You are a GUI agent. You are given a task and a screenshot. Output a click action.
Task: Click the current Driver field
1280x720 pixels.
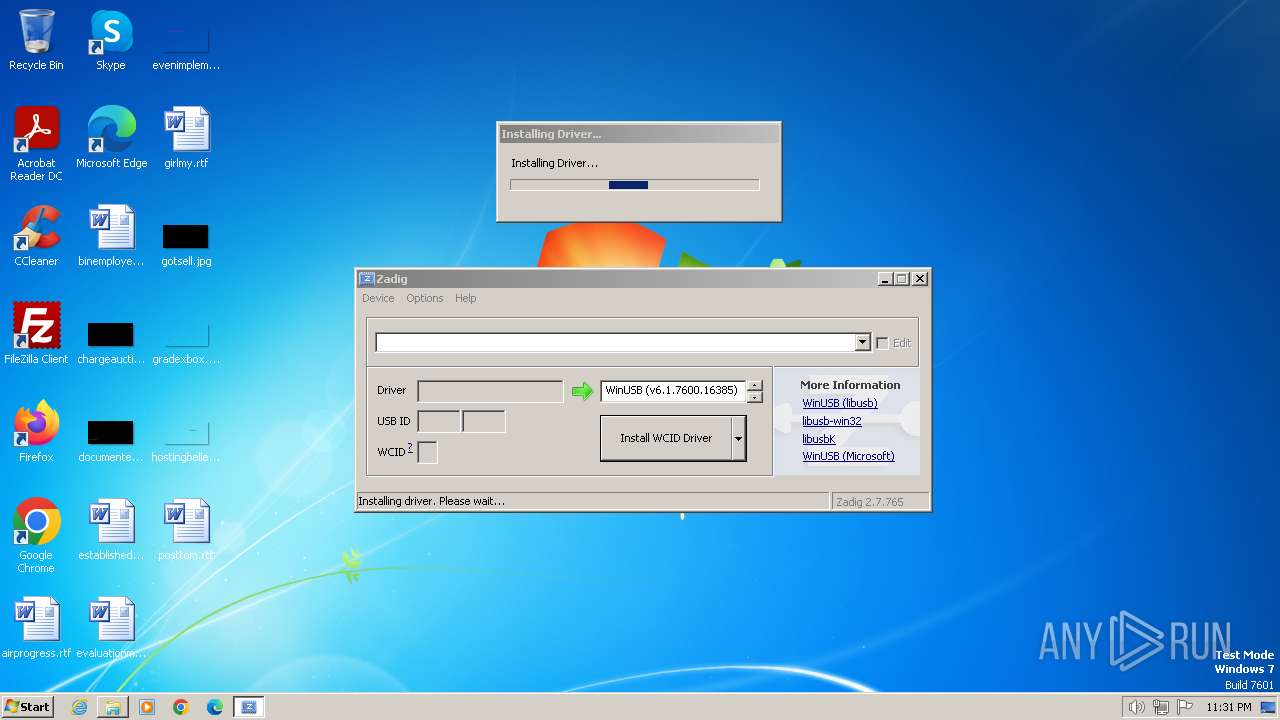coord(490,391)
